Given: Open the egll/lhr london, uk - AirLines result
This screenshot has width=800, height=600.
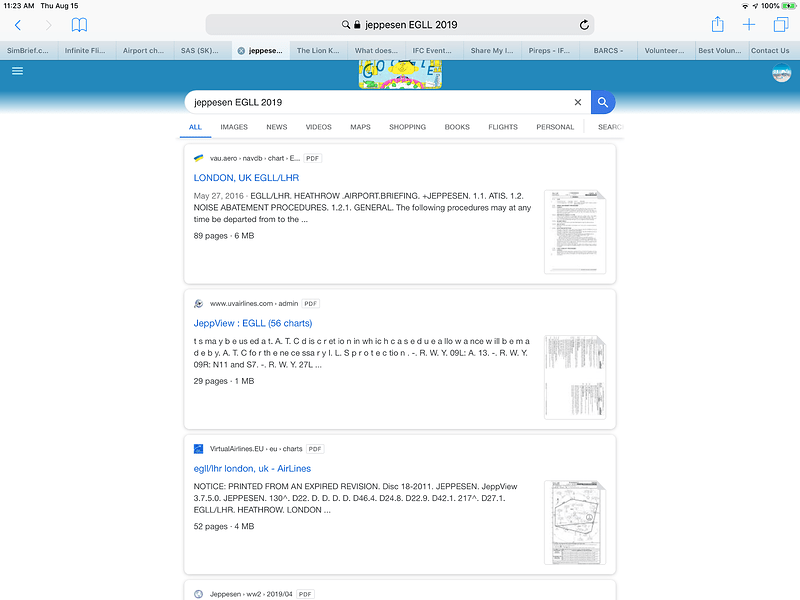Looking at the screenshot, I should [x=252, y=468].
